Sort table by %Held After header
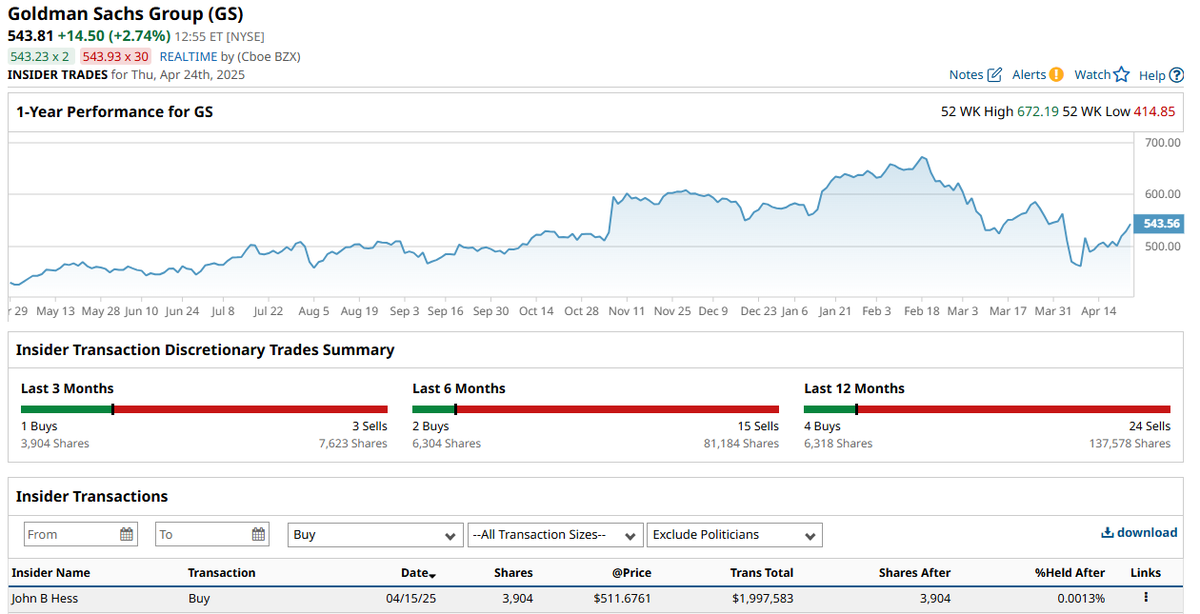The width and height of the screenshot is (1200, 614). 1070,573
